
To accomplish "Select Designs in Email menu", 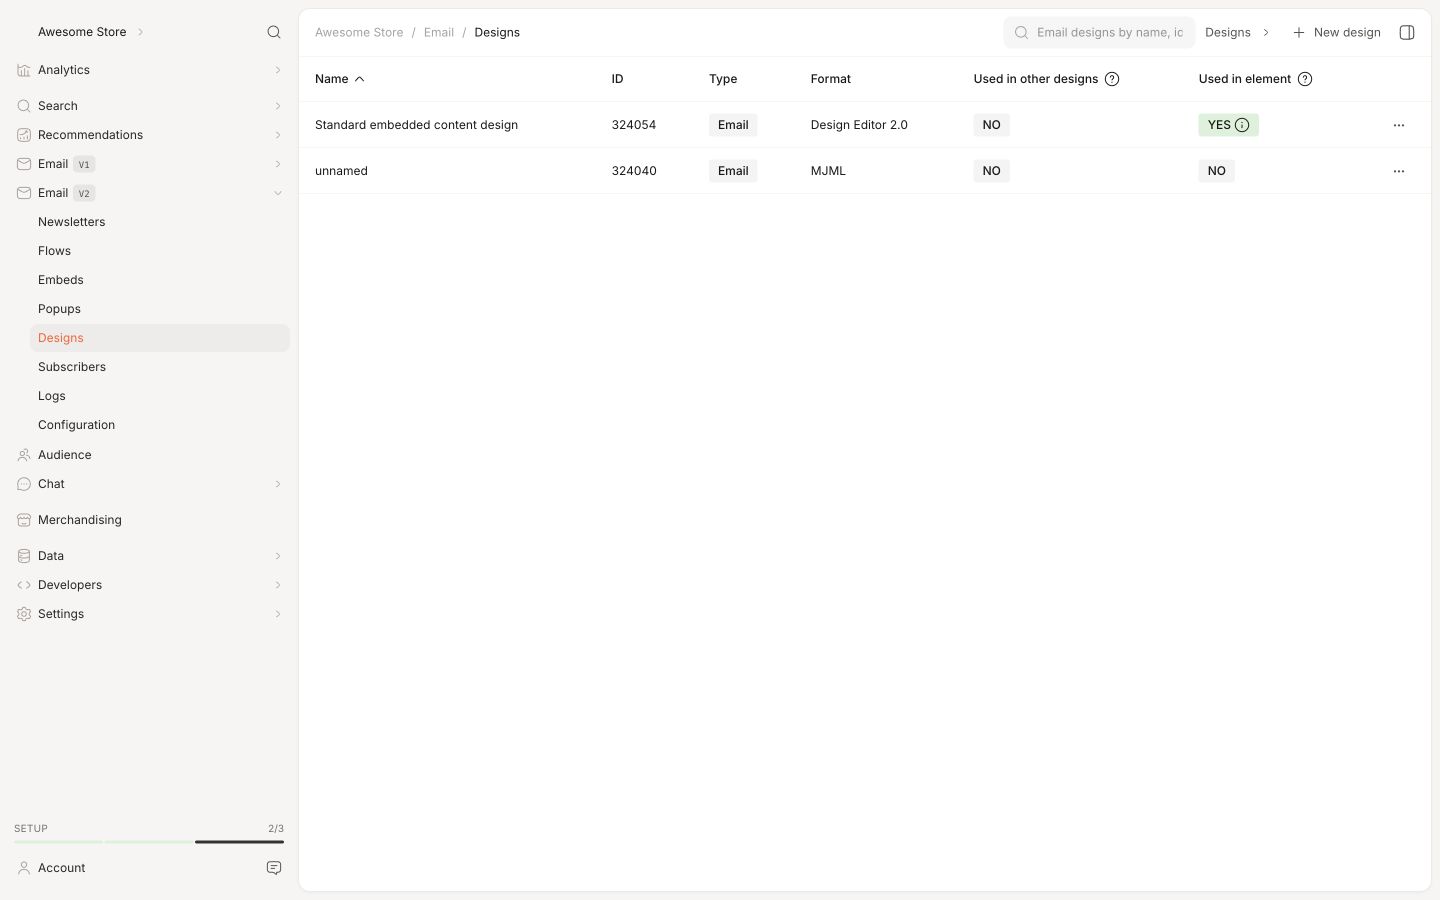I will click(160, 338).
